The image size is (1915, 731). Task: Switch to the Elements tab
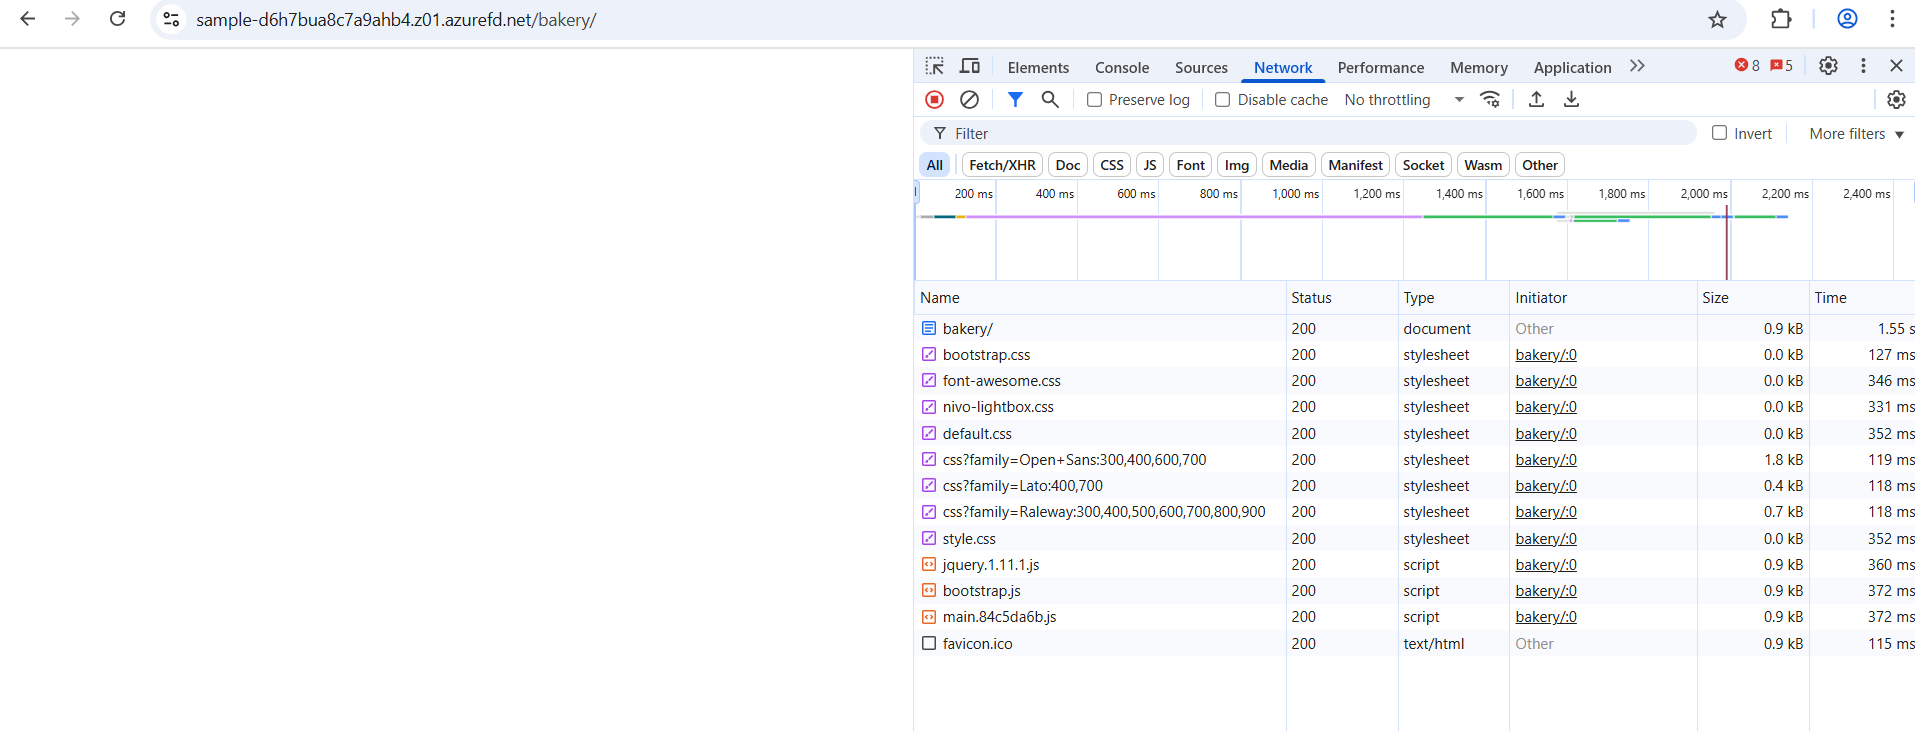tap(1038, 67)
